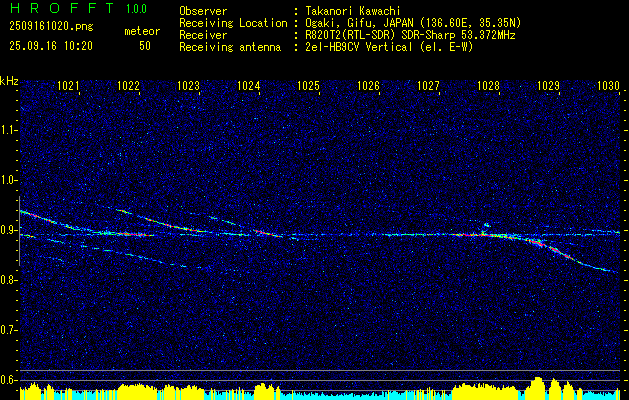The width and height of the screenshot is (629, 400).
Task: Click the Receiving Location label
Action: pyautogui.click(x=233, y=23)
